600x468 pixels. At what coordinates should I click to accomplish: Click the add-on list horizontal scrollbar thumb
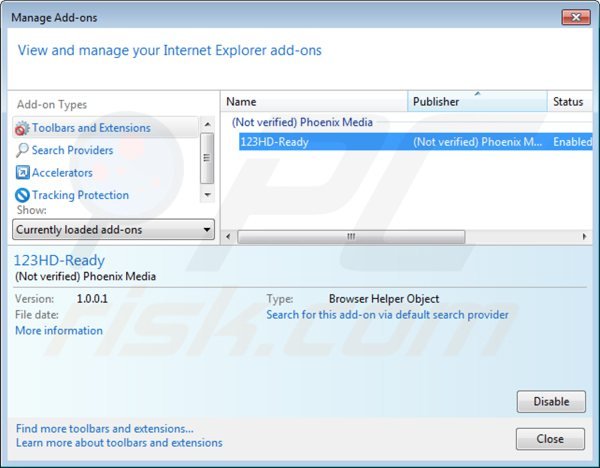point(351,236)
